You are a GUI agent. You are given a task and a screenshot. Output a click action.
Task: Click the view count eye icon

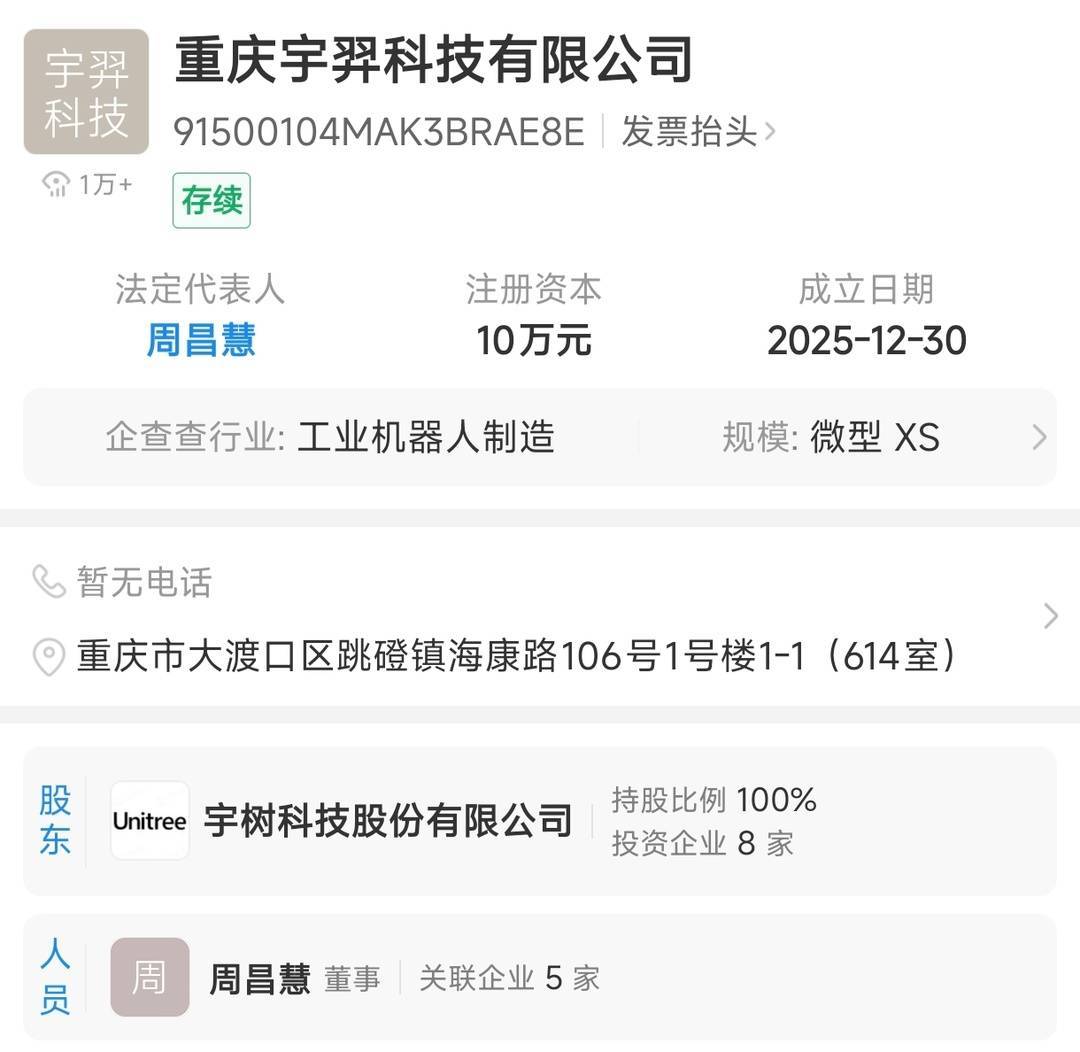point(56,183)
